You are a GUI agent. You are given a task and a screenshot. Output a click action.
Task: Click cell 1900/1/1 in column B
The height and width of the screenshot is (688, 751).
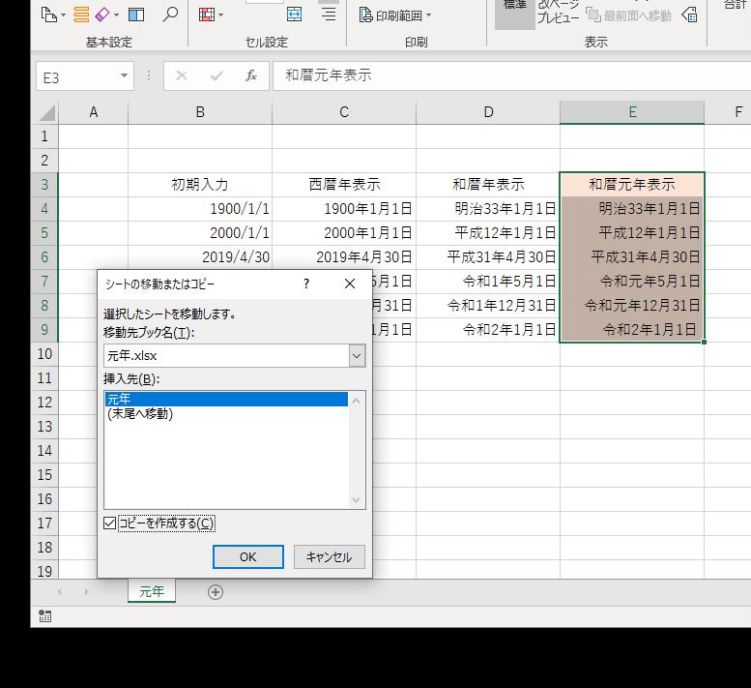coord(200,209)
